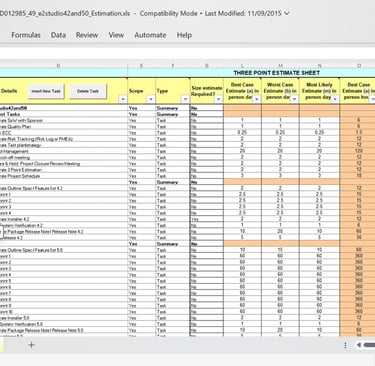Select the Installer 4.2 task cell

click(64, 219)
